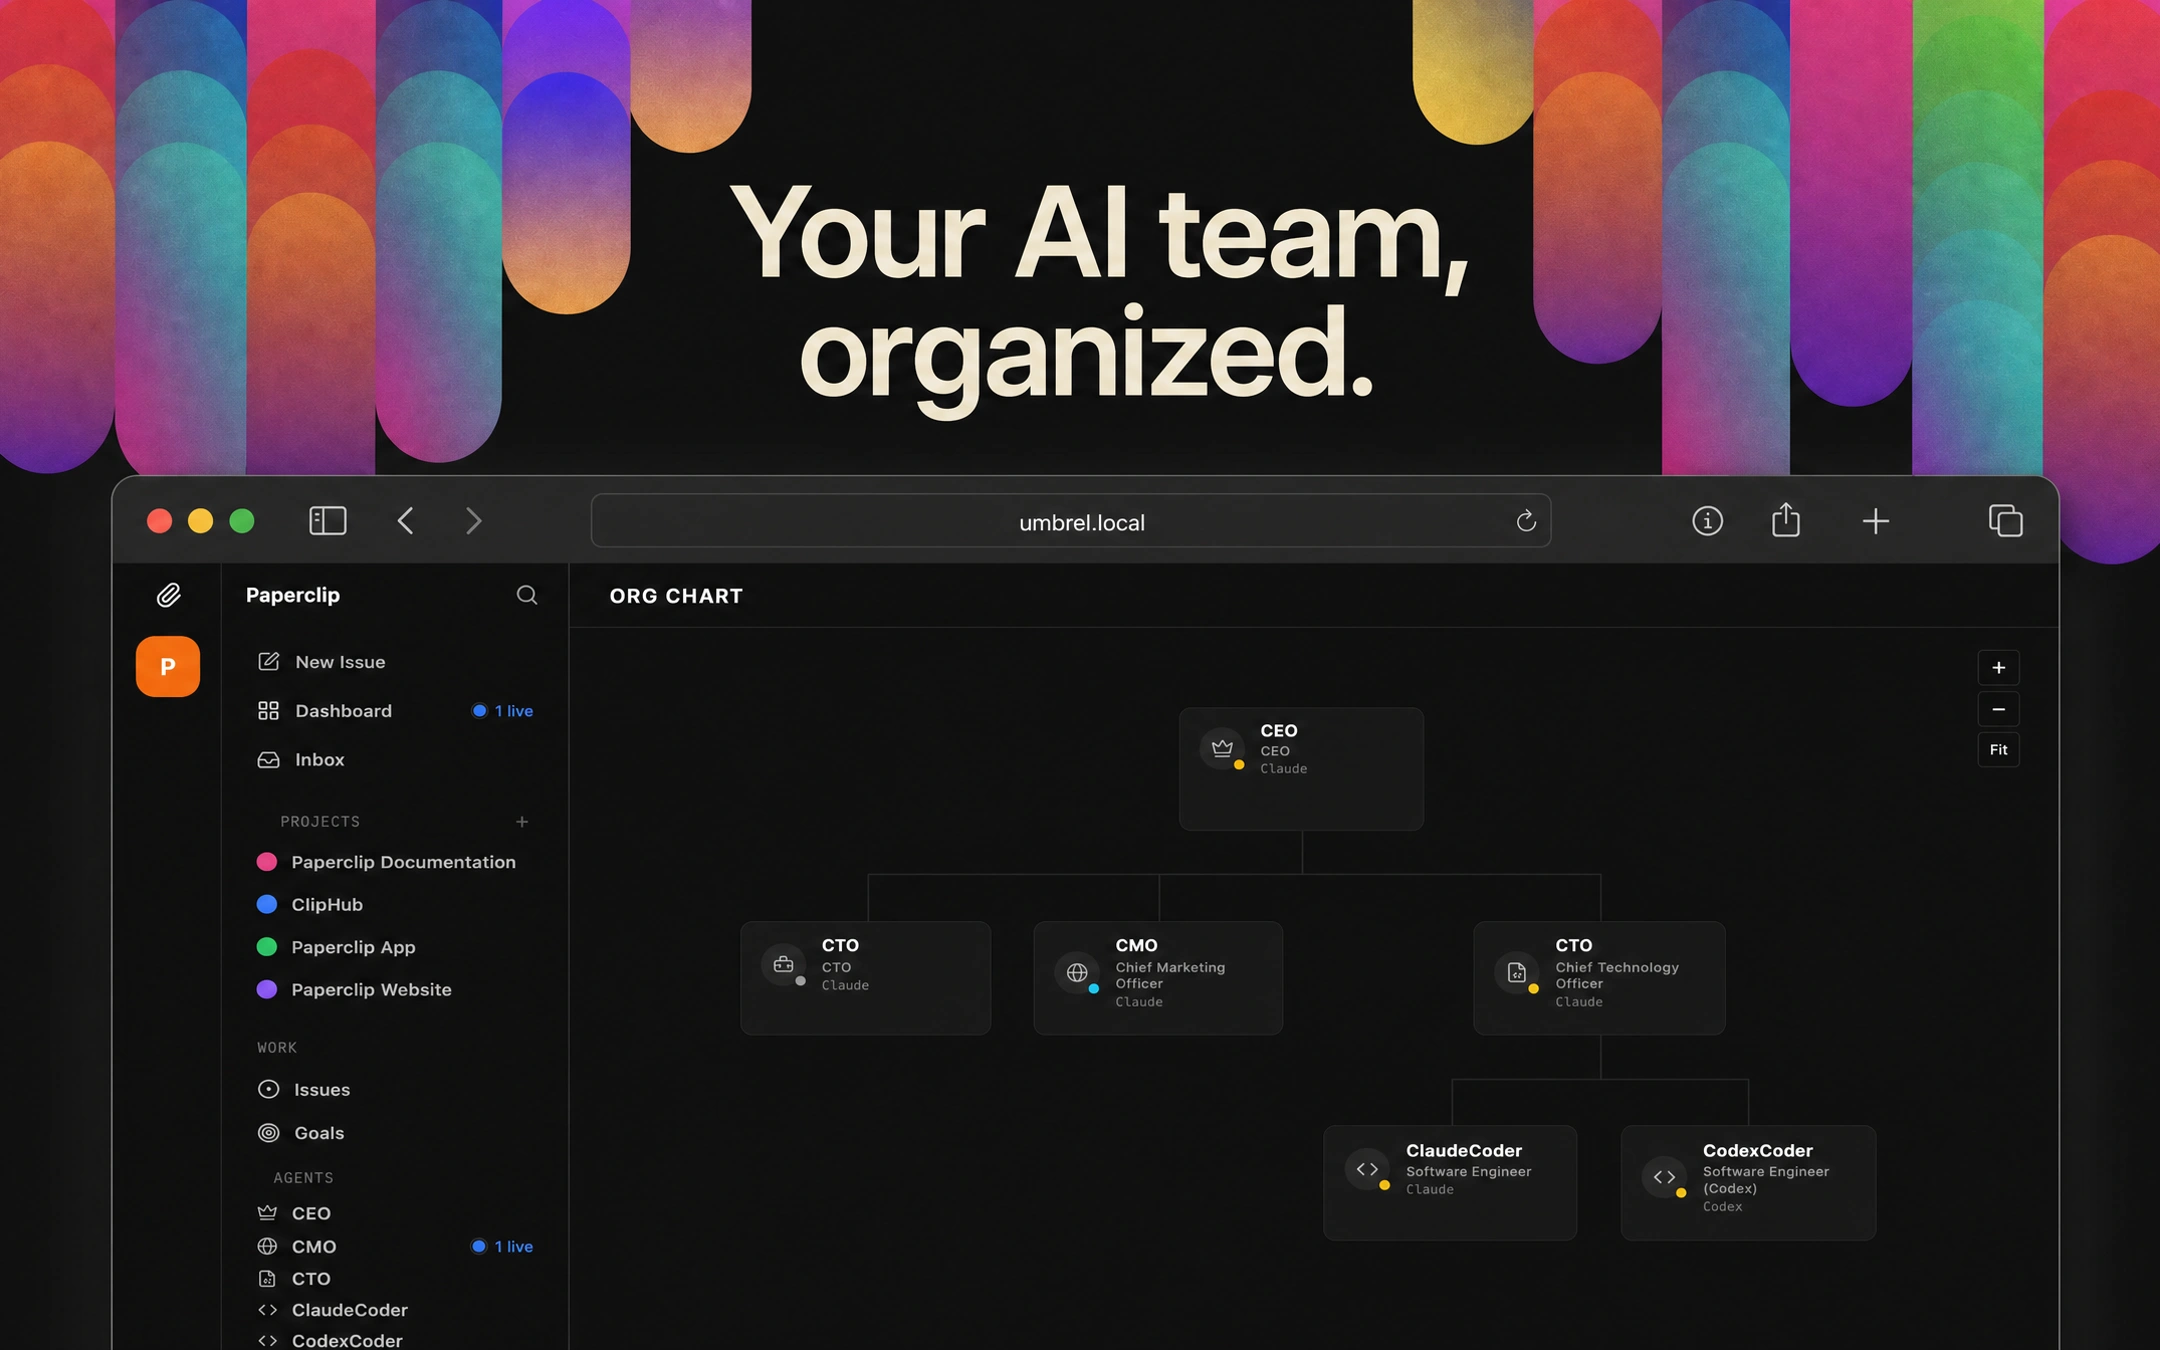Viewport: 2160px width, 1350px height.
Task: Zoom in the org chart with plus button
Action: (1998, 667)
